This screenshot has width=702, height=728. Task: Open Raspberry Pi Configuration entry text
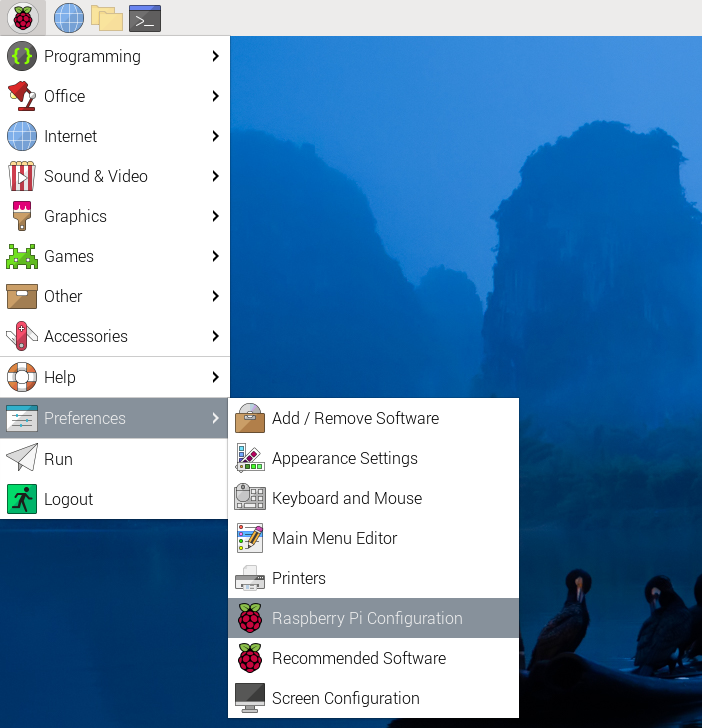tap(367, 619)
